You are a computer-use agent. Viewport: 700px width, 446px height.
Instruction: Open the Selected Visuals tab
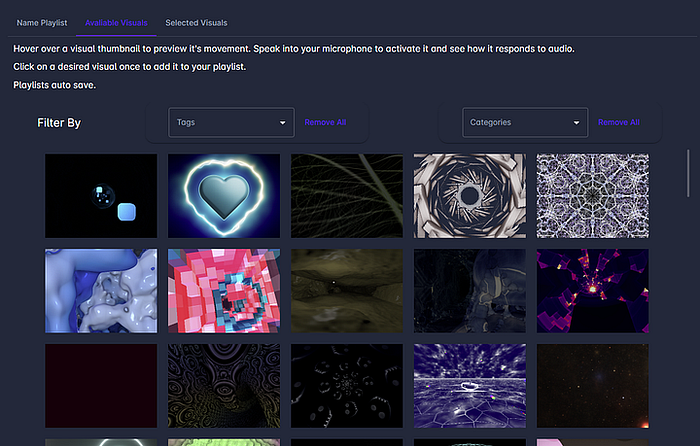196,23
